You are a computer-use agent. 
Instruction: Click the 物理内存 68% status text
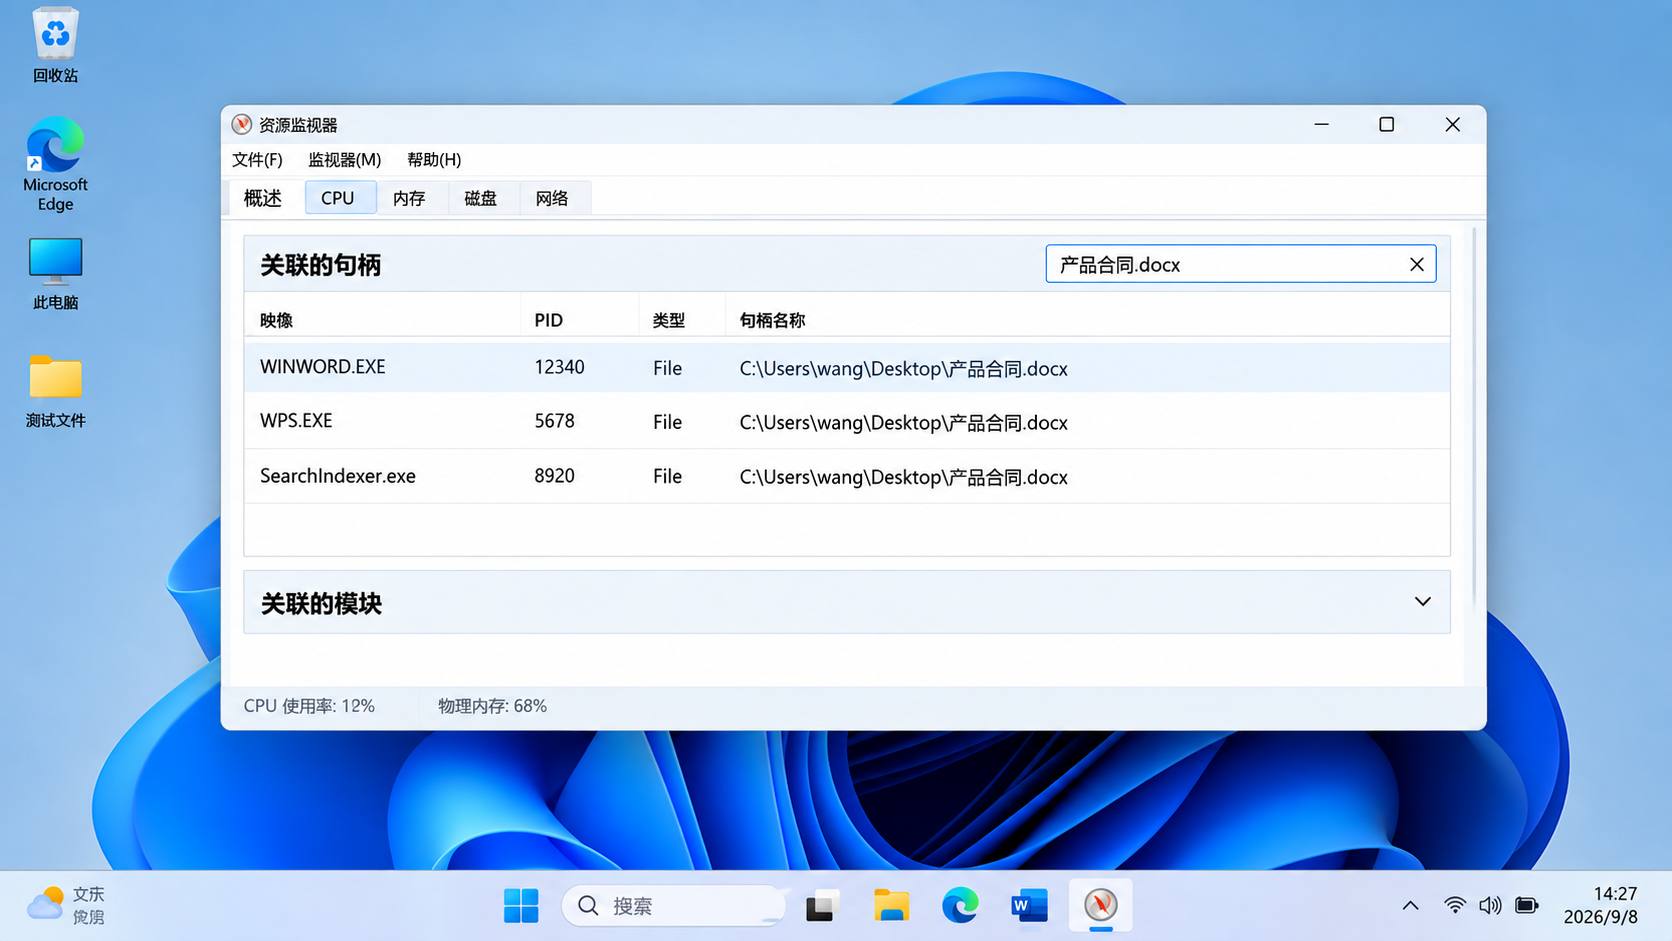(492, 706)
